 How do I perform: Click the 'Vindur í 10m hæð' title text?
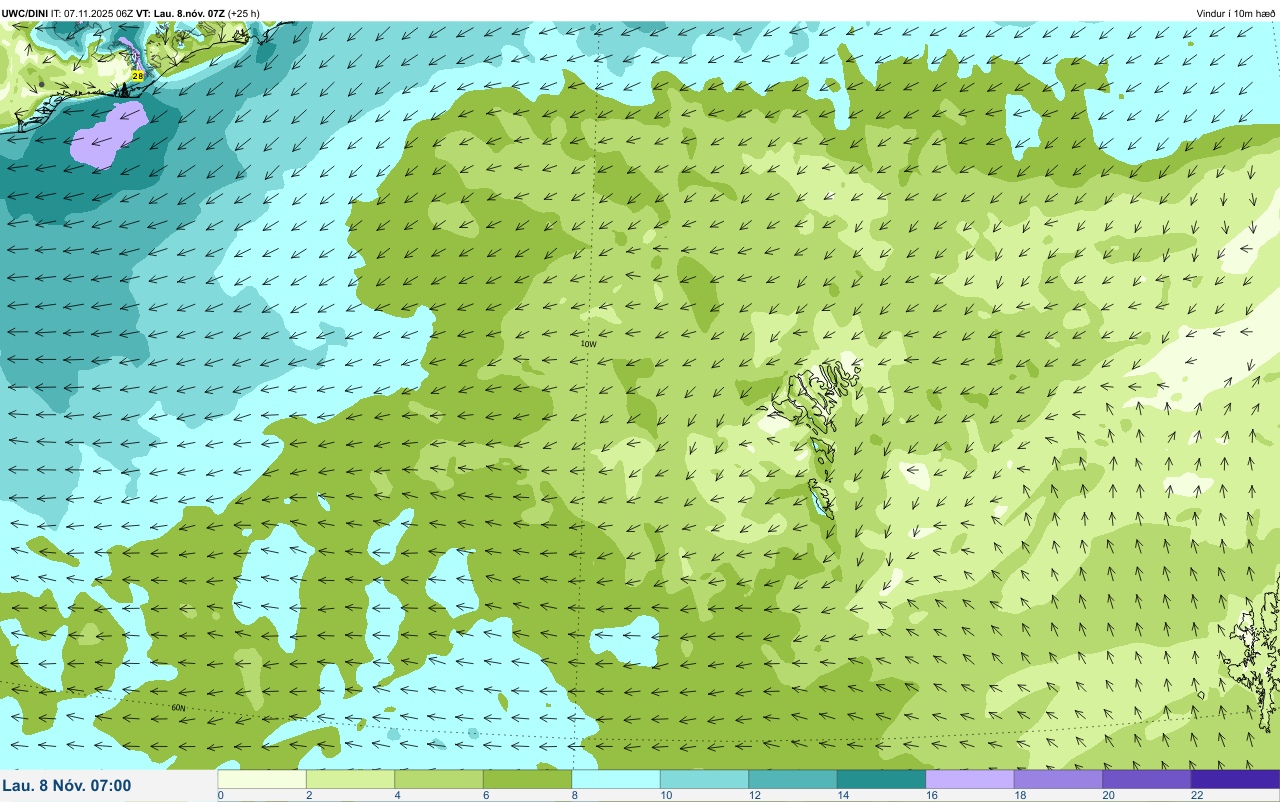[x=1236, y=13]
